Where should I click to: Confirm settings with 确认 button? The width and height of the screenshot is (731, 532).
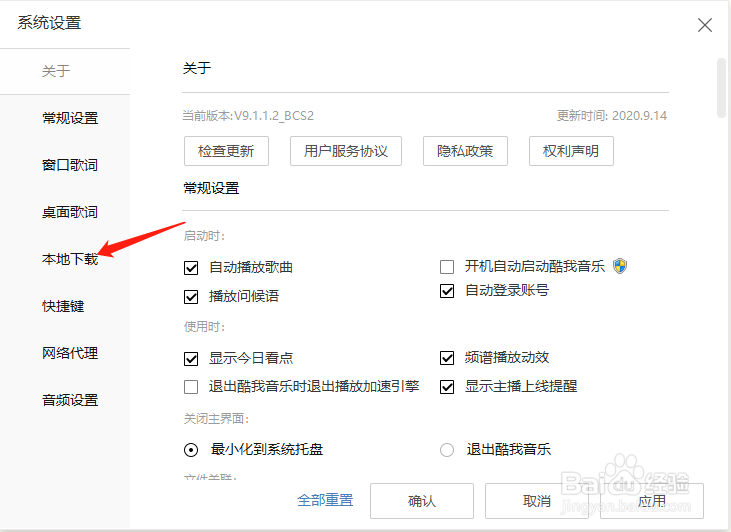click(422, 501)
